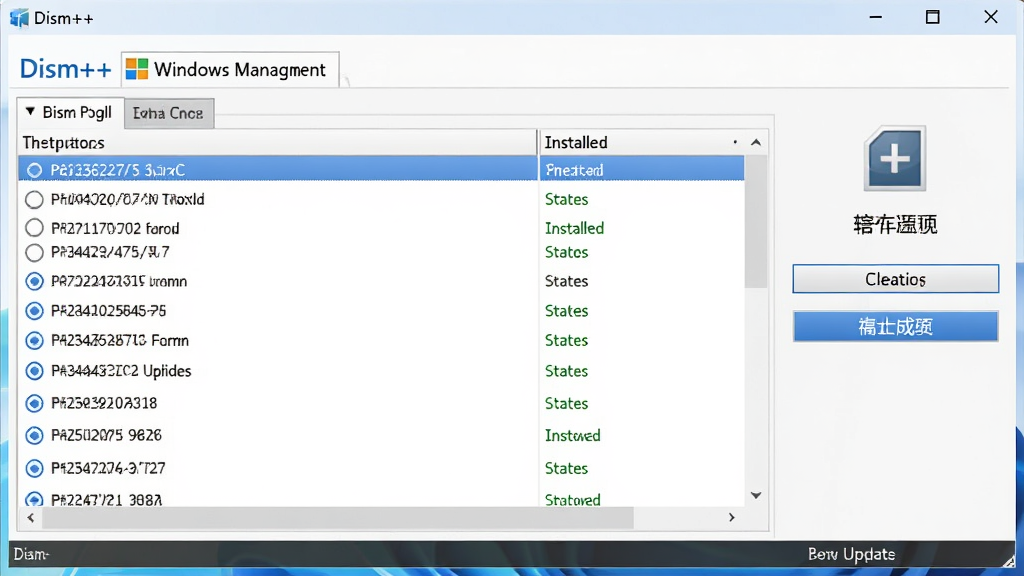Click the Thetpıttocs column header
1024x576 pixels.
pyautogui.click(x=278, y=142)
